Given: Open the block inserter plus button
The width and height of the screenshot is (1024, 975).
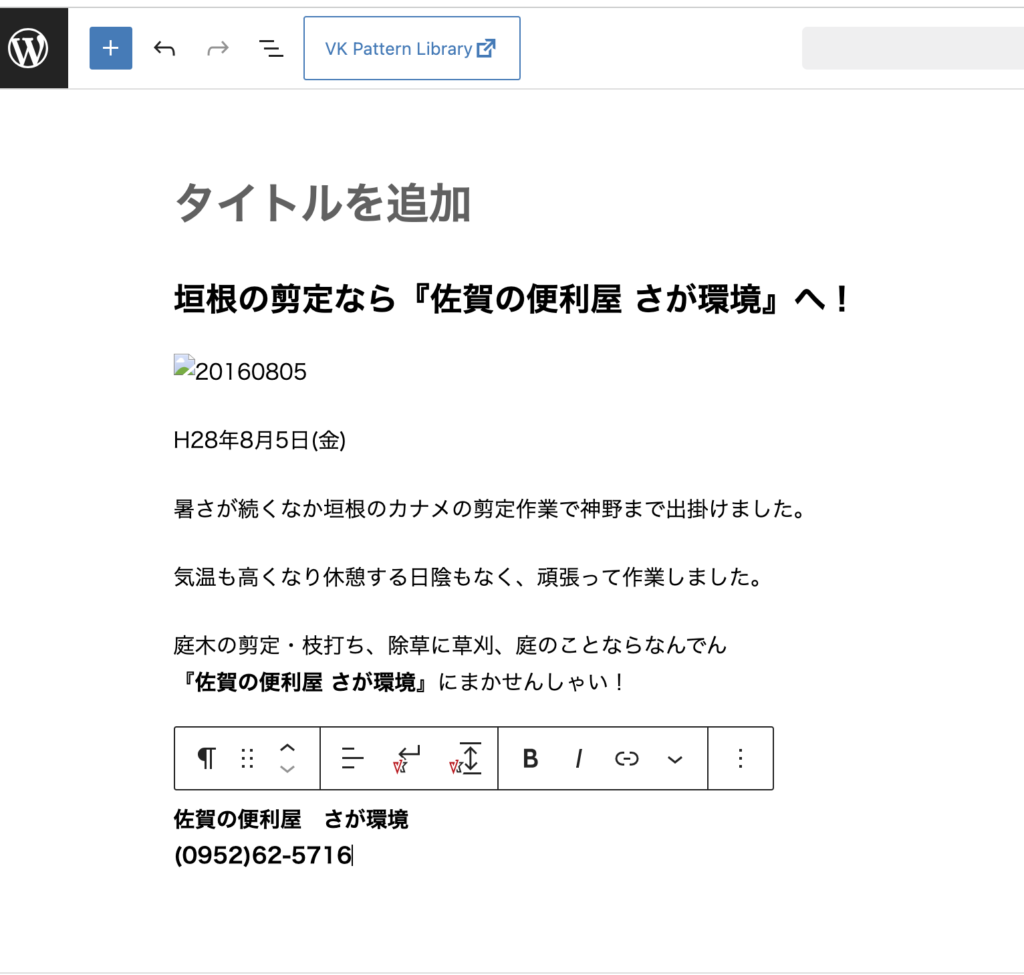Looking at the screenshot, I should tap(110, 48).
